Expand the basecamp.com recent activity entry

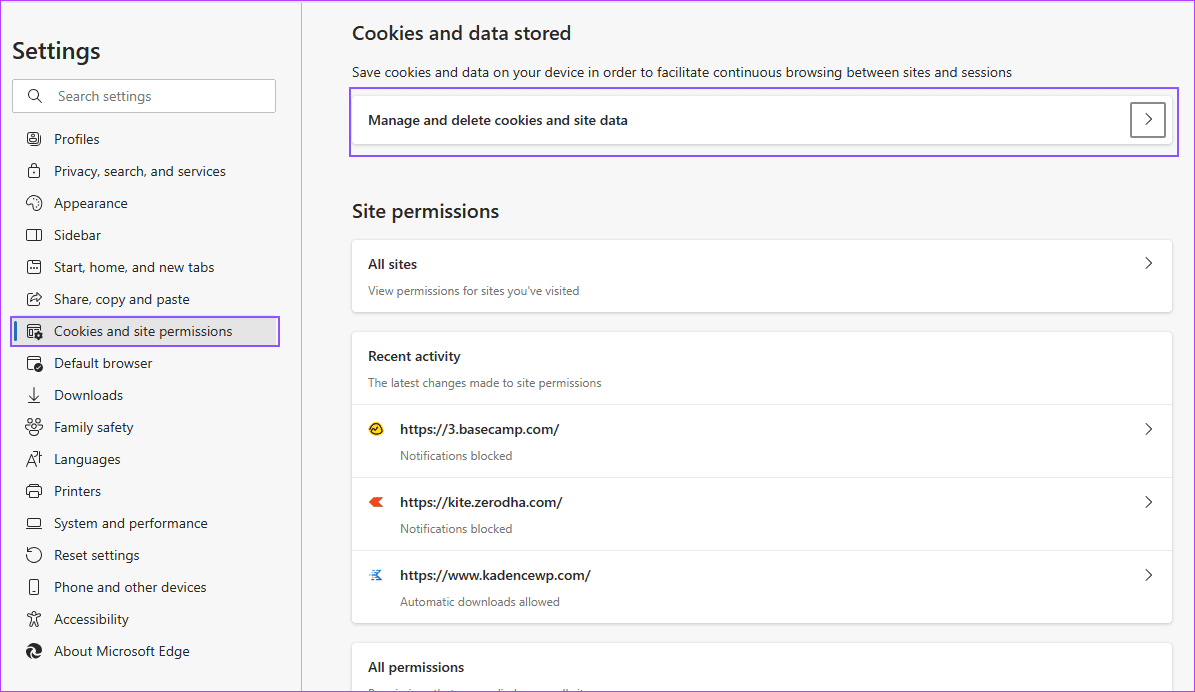(x=1148, y=429)
